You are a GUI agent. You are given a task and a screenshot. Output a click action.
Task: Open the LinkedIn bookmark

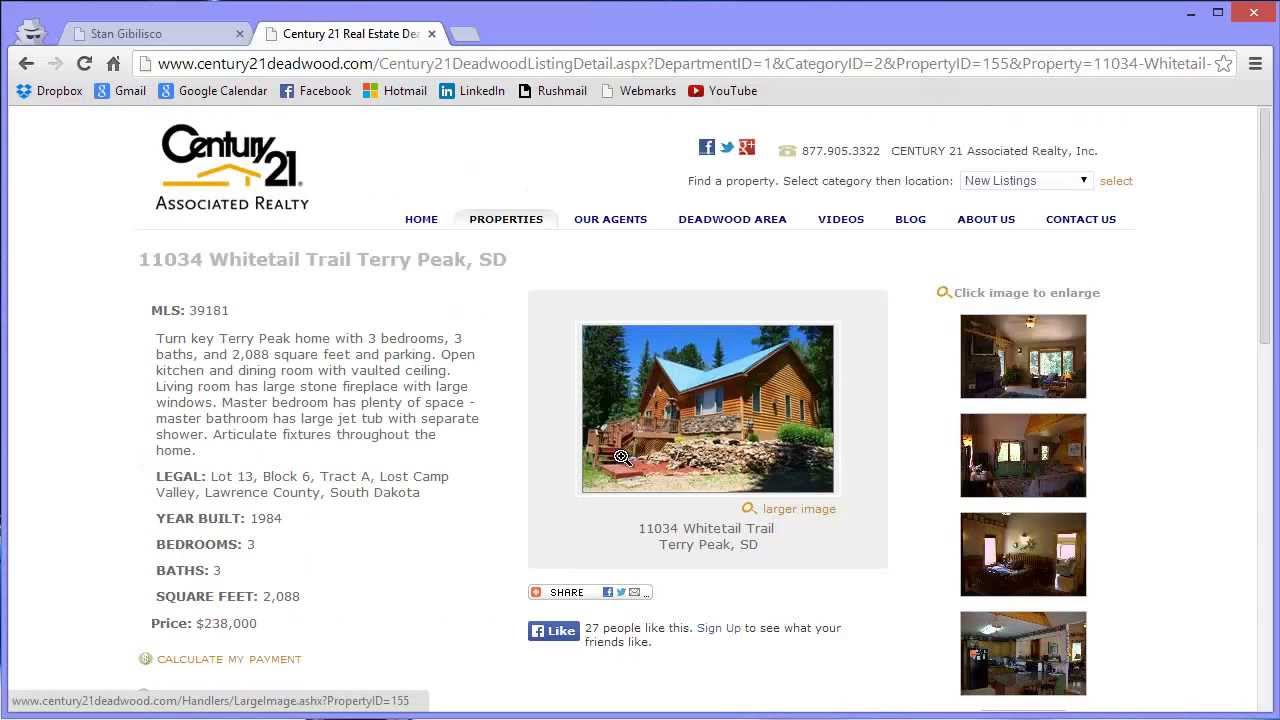(472, 91)
